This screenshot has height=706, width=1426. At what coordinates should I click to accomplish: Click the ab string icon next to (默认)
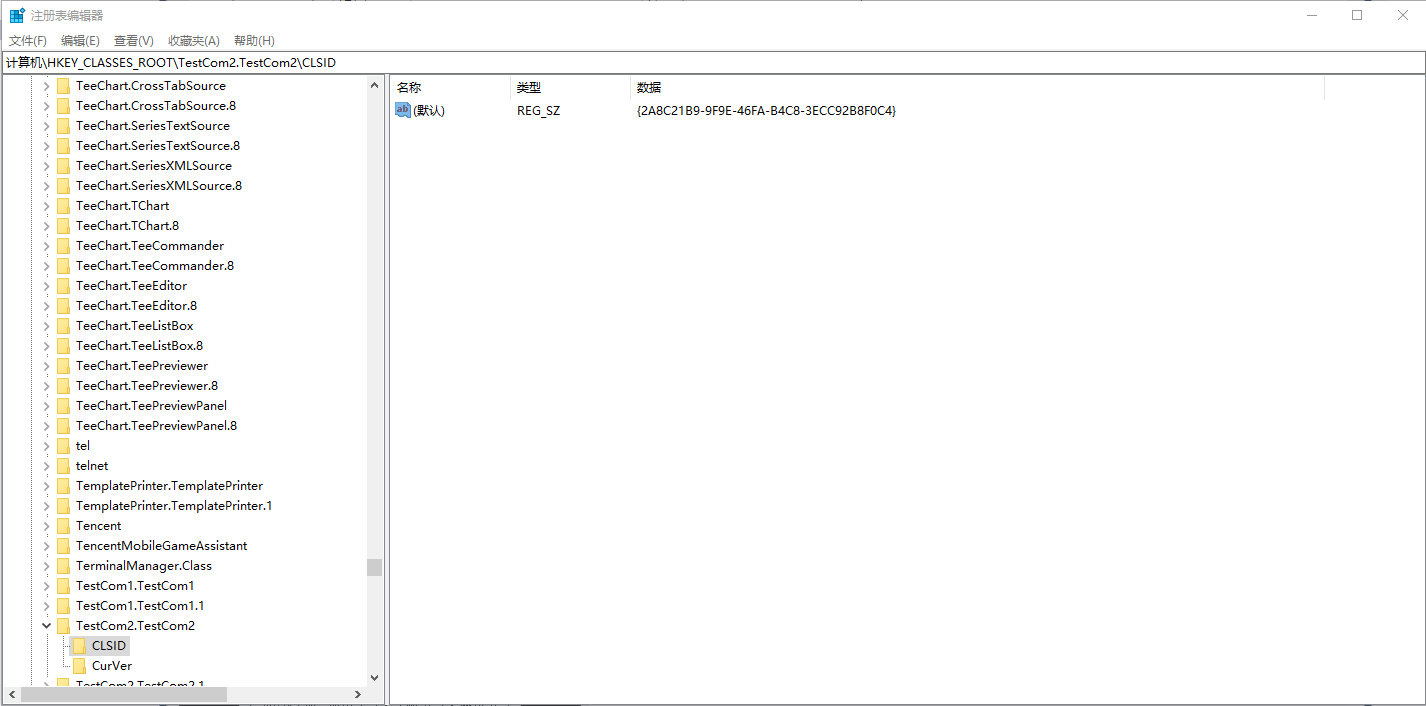[402, 110]
